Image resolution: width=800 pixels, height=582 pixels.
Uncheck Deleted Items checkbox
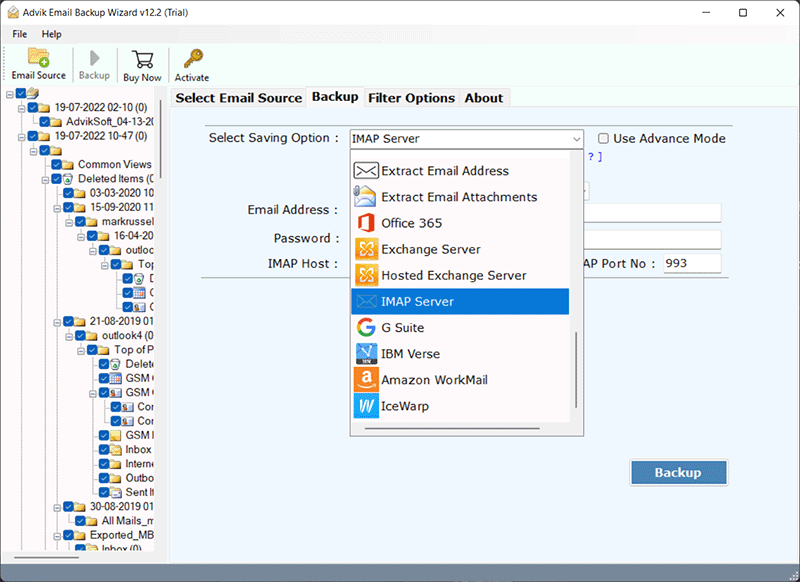[x=57, y=179]
